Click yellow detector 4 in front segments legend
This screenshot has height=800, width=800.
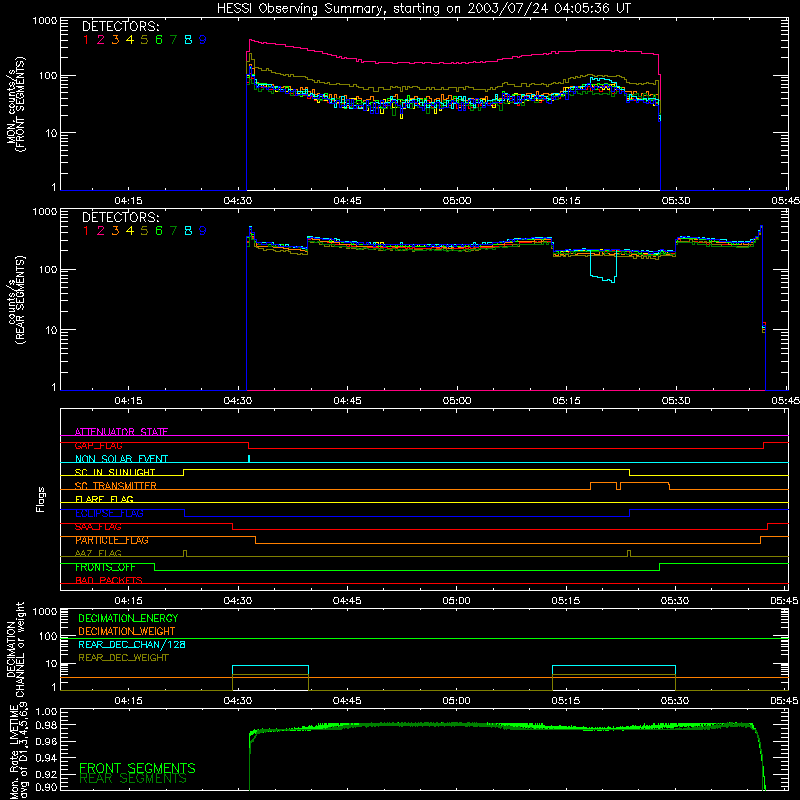click(x=130, y=39)
